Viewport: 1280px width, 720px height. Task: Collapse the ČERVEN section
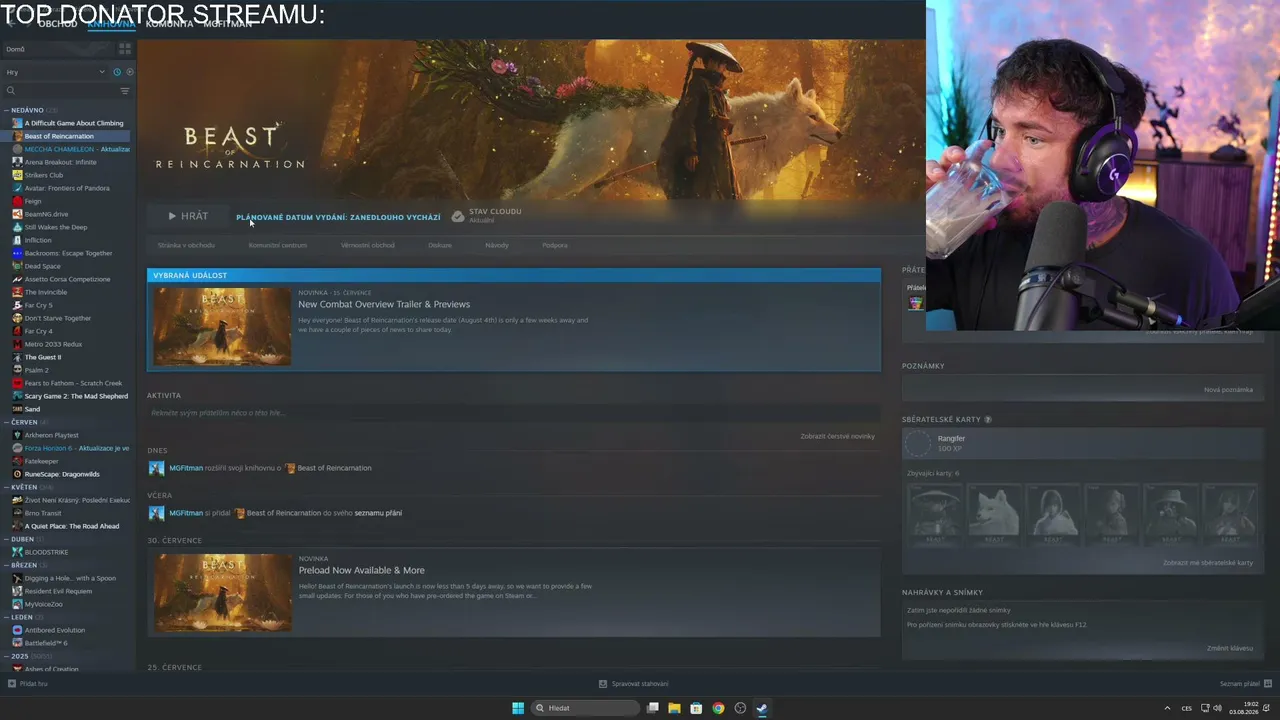[7, 422]
